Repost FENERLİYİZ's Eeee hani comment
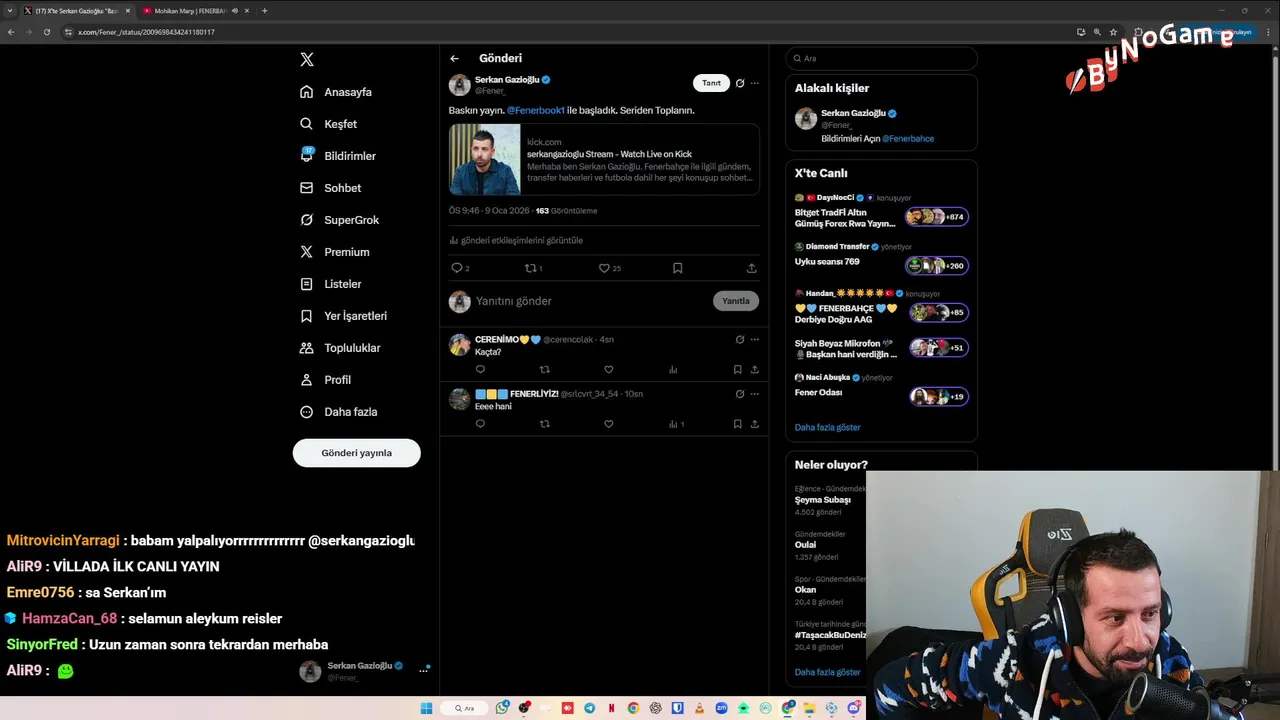 (x=545, y=424)
